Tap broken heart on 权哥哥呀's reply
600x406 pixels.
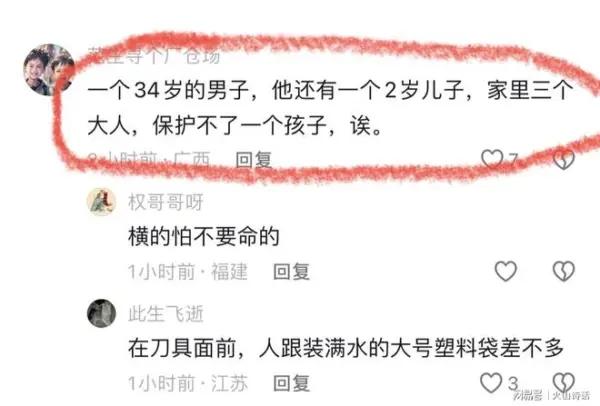[564, 271]
